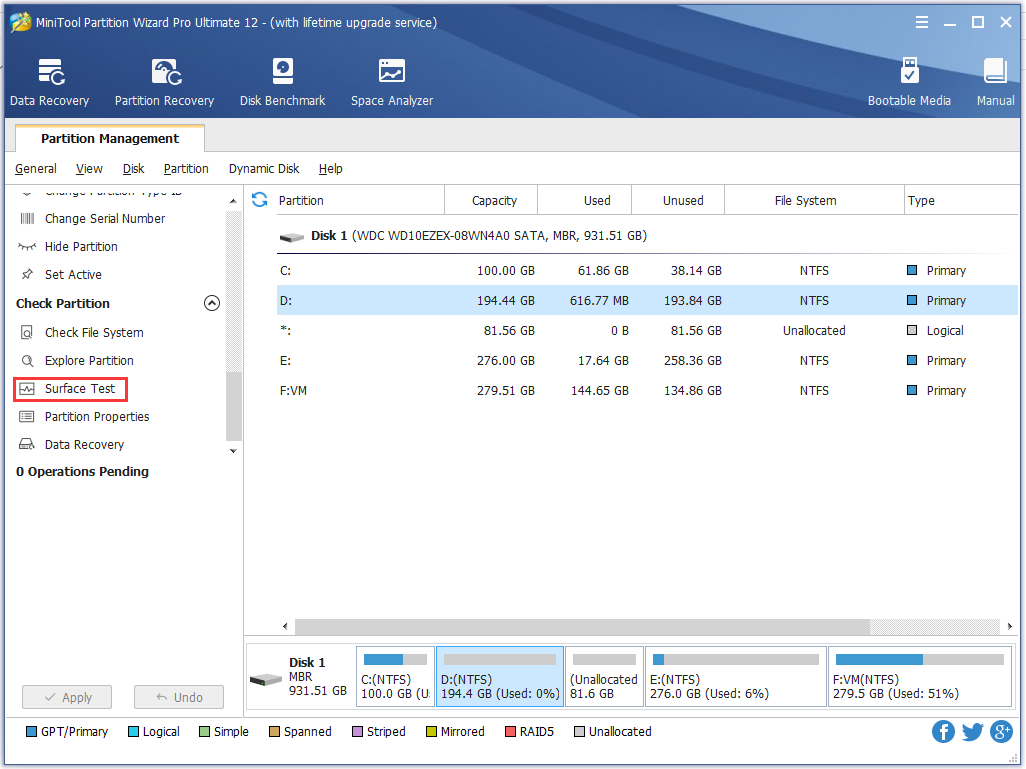
Task: Click the Apply button
Action: [x=66, y=697]
